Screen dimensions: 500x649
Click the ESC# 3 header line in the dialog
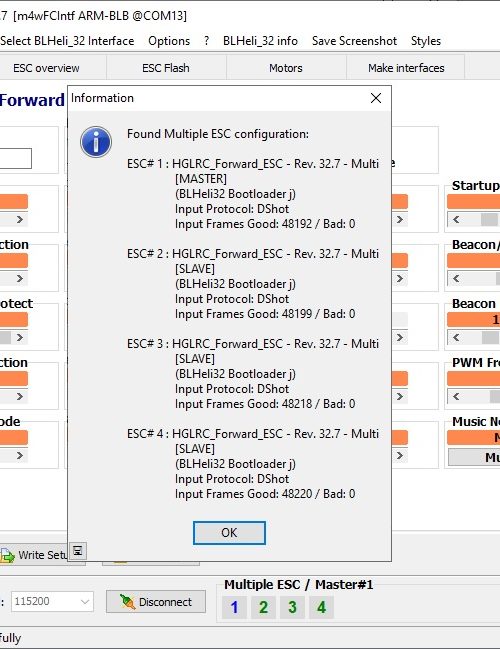[253, 344]
